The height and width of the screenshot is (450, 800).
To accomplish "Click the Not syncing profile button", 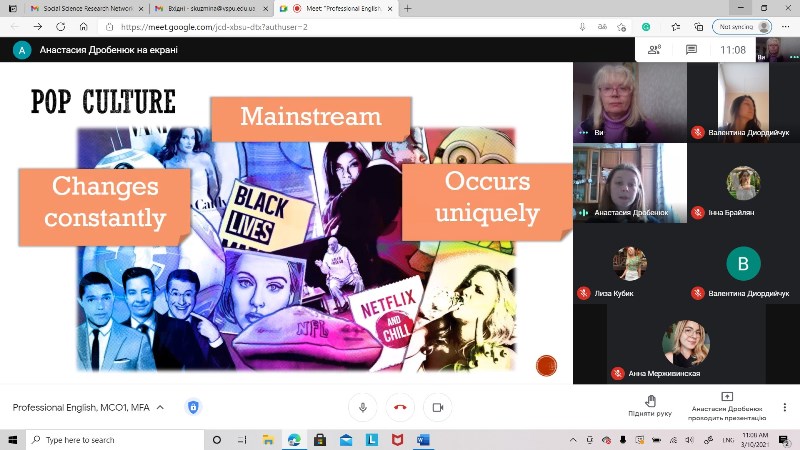I will click(x=742, y=27).
